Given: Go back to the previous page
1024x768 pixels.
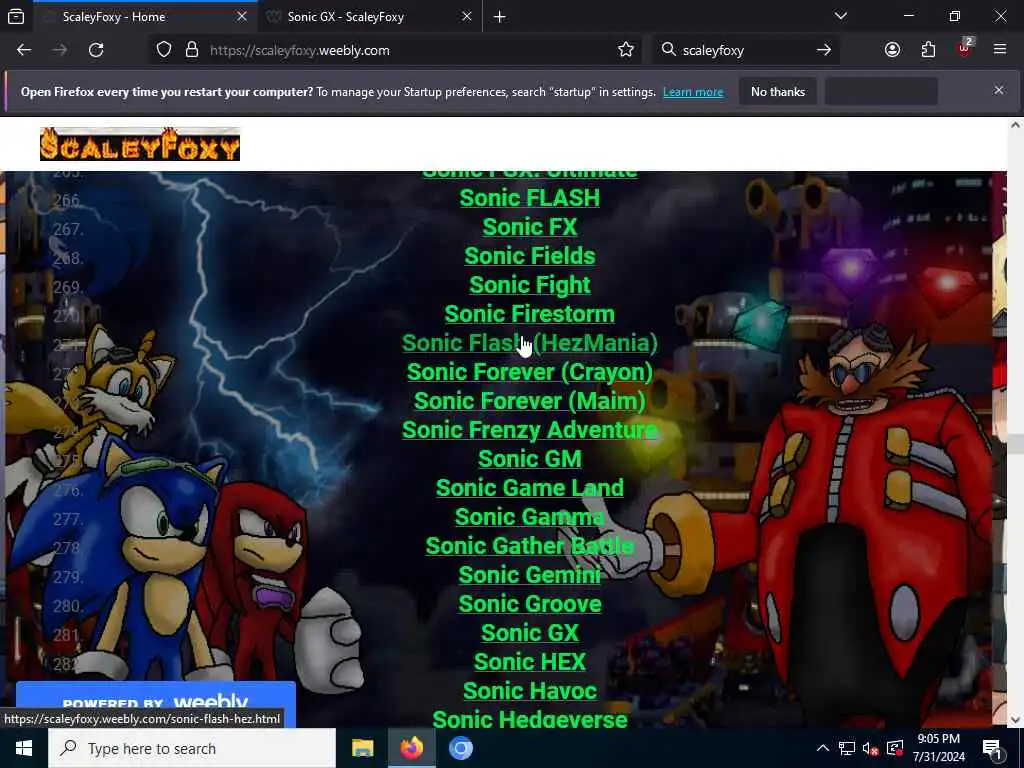Looking at the screenshot, I should [24, 50].
